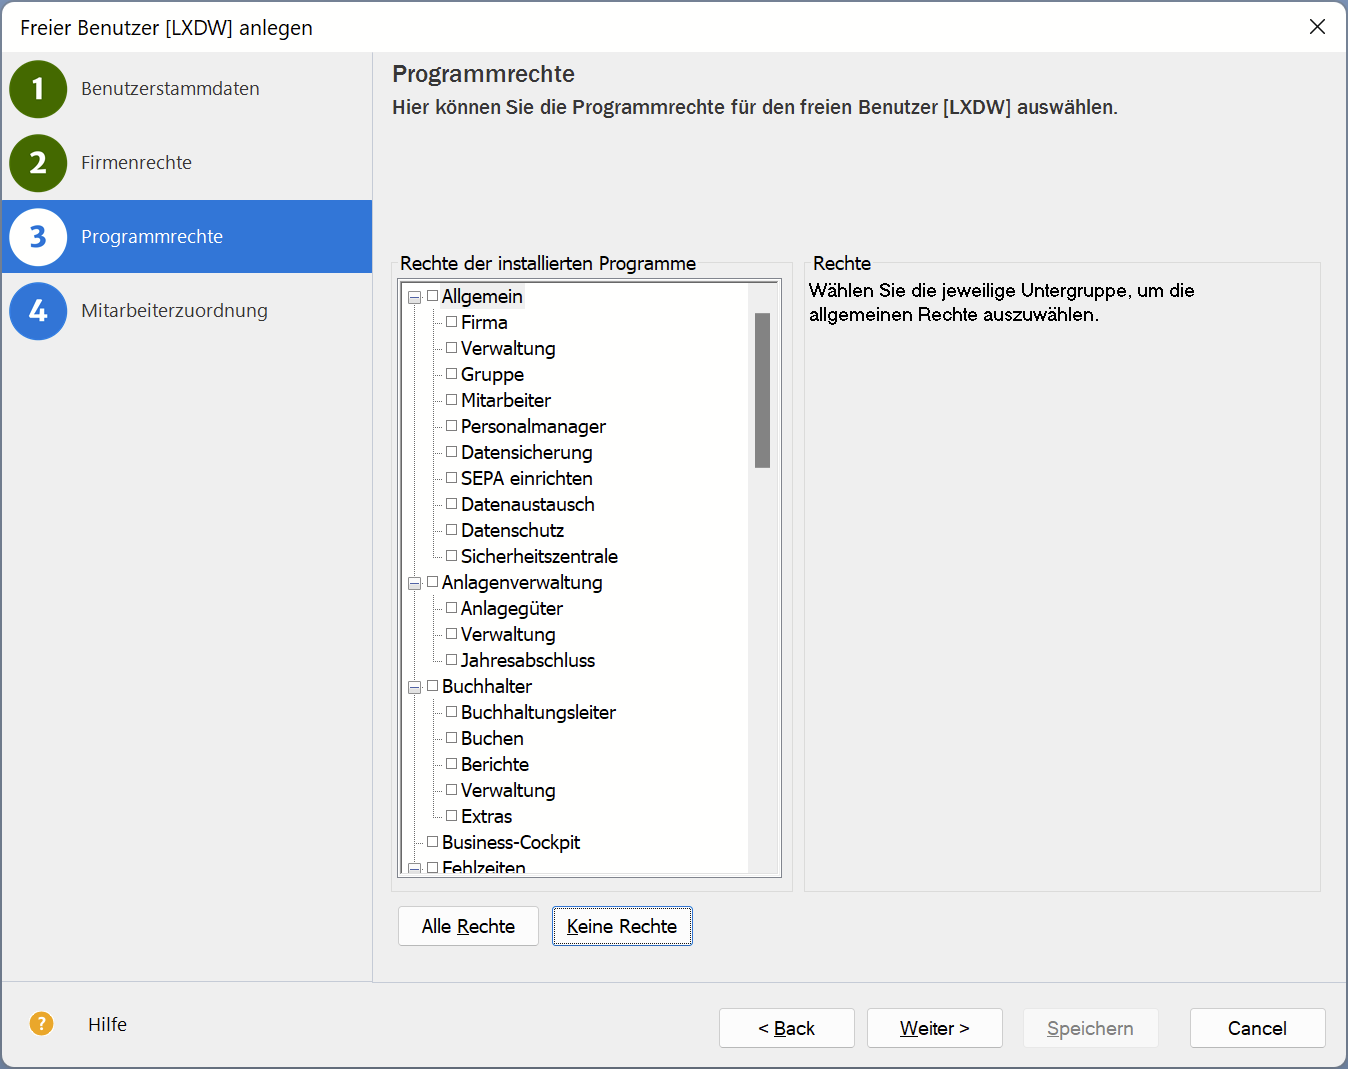Tick the Datensicherung checkbox

(x=452, y=452)
